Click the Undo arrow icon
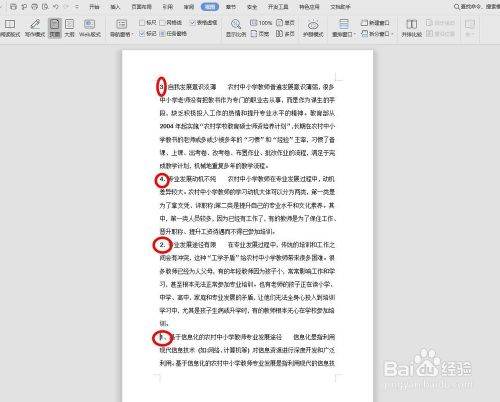Image resolution: width=500 pixels, height=402 pixels. (x=56, y=6)
